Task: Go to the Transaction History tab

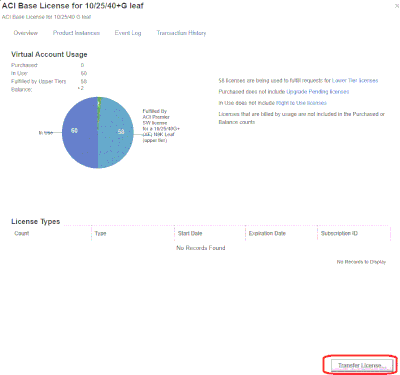Action: pyautogui.click(x=181, y=33)
